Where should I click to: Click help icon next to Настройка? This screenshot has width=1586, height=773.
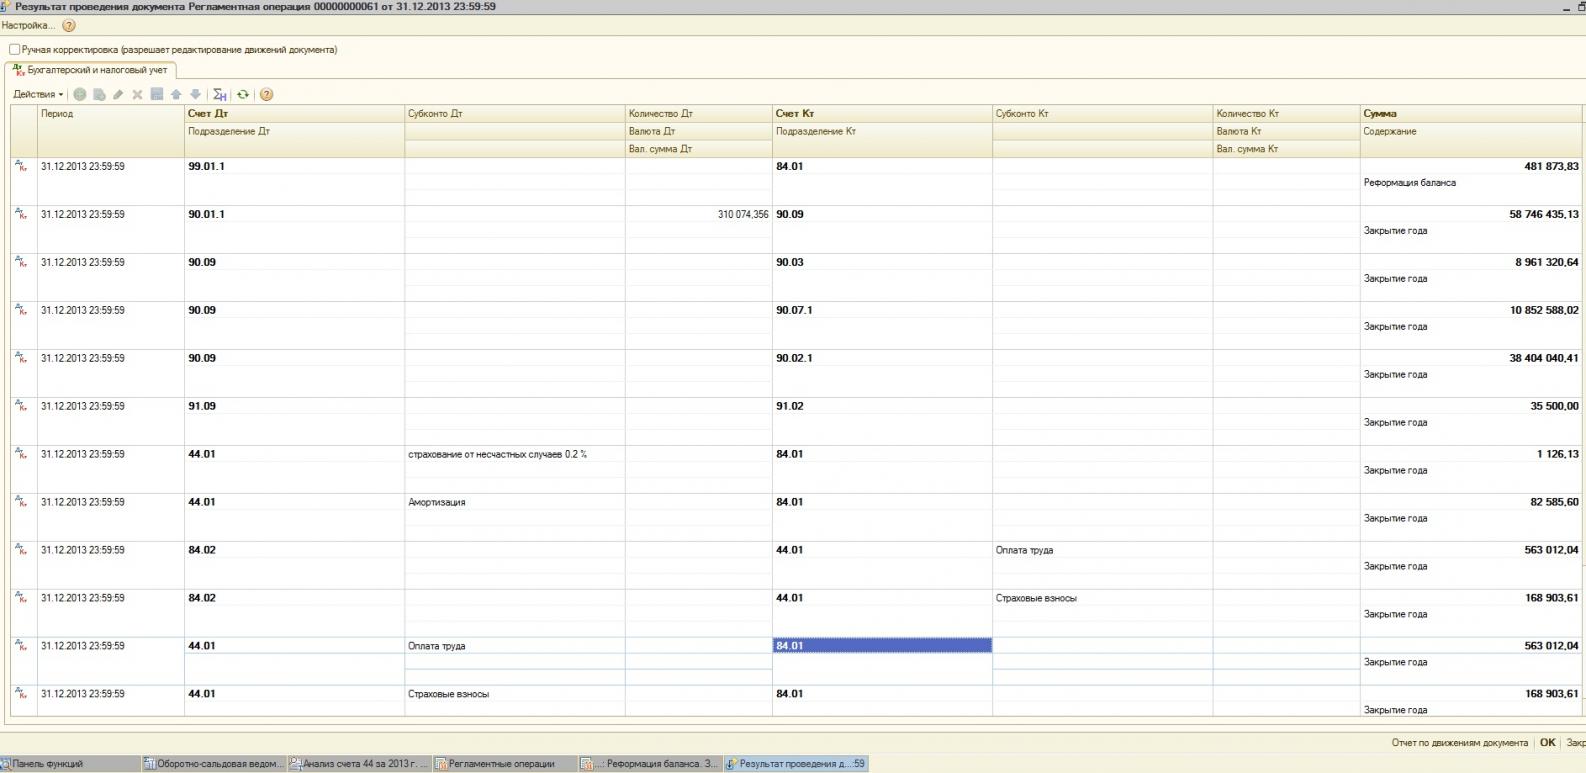point(69,26)
